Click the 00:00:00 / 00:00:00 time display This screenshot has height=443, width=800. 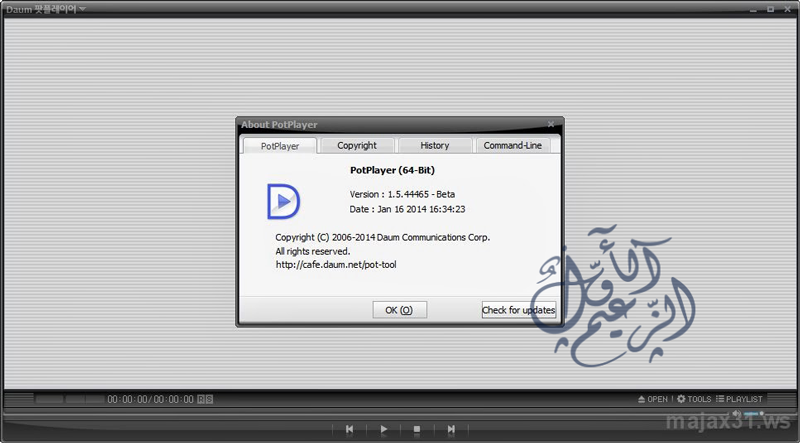pos(151,399)
